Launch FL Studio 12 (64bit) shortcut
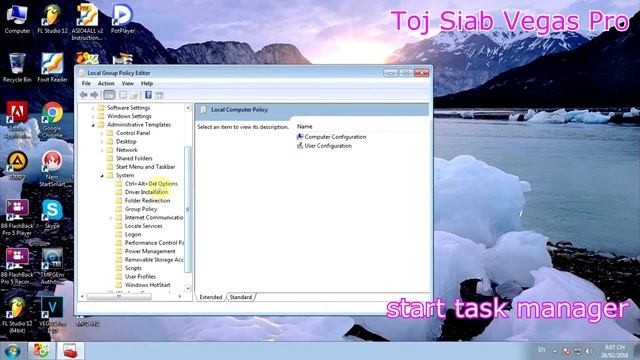The image size is (640, 360). [17, 315]
